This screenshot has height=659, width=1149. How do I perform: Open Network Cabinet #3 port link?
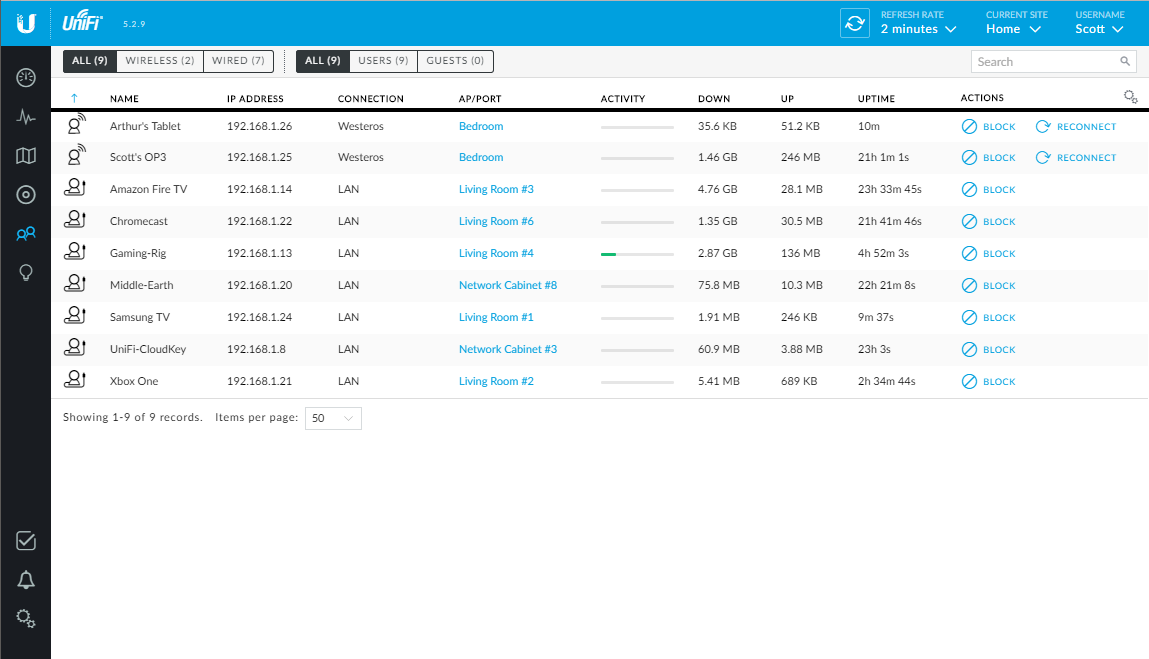[x=508, y=349]
